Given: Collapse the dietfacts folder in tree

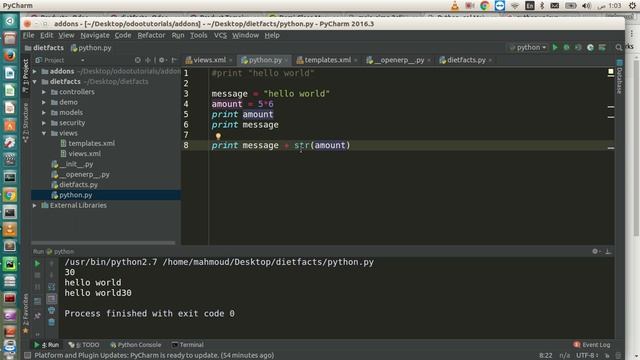Looking at the screenshot, I should (35, 82).
